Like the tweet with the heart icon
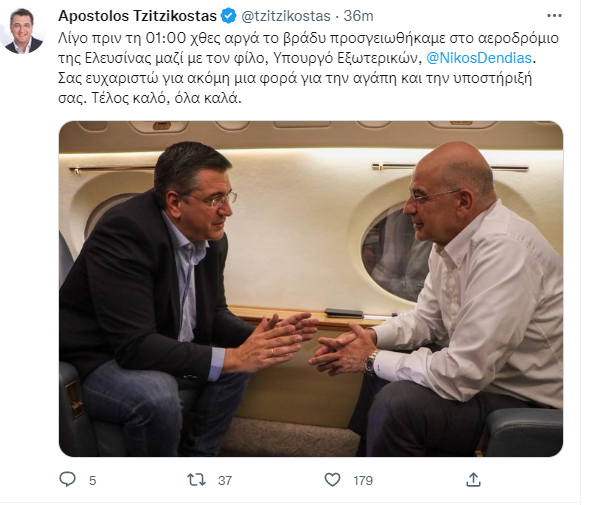This screenshot has height=505, width=598. tap(332, 479)
